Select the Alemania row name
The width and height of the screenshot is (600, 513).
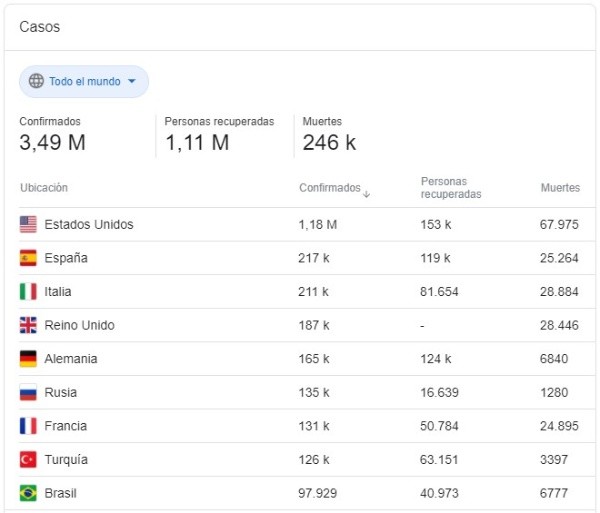(x=71, y=359)
